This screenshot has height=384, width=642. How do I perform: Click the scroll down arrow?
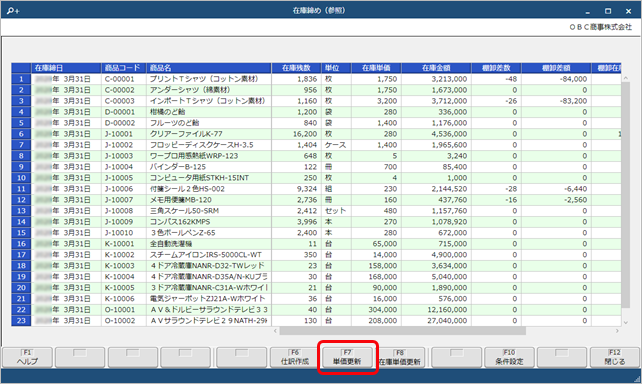(625, 323)
